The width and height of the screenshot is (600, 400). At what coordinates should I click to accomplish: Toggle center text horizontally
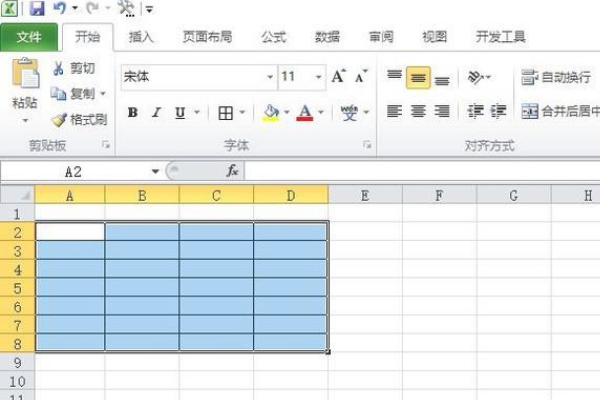[x=418, y=111]
